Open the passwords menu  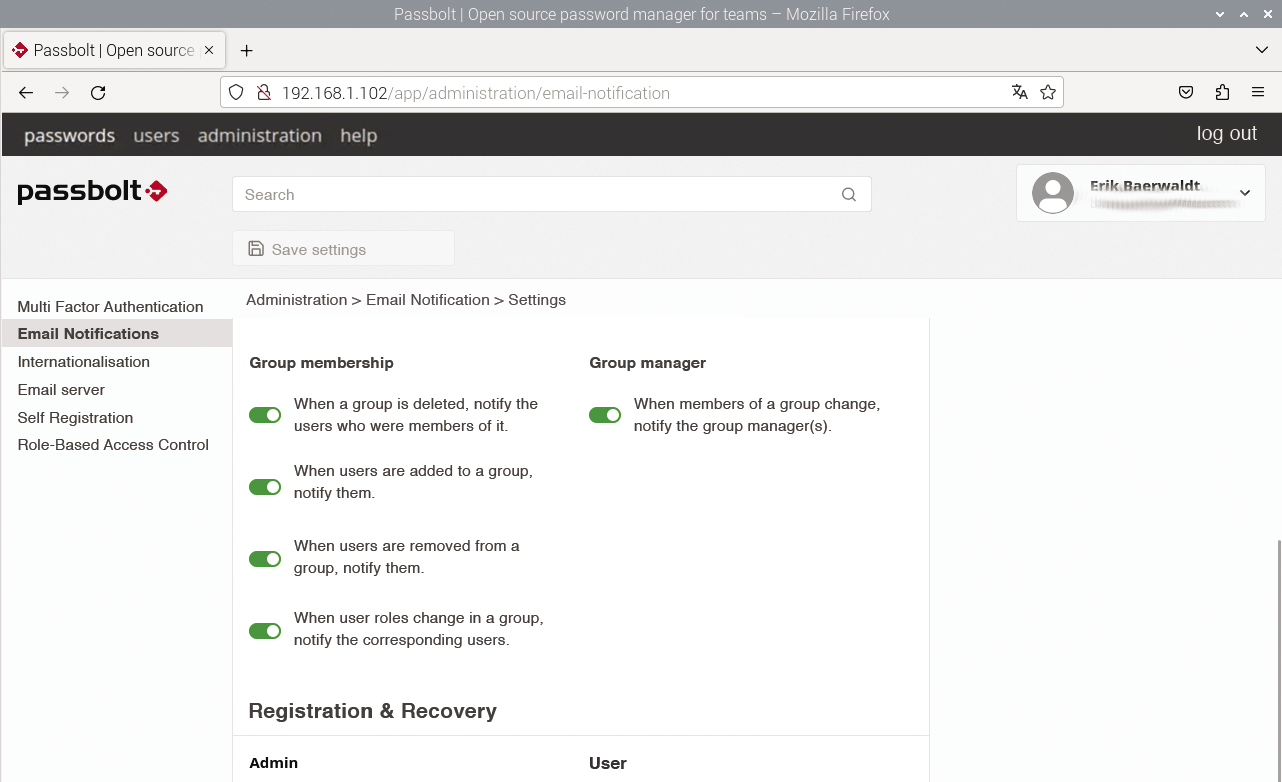point(70,136)
